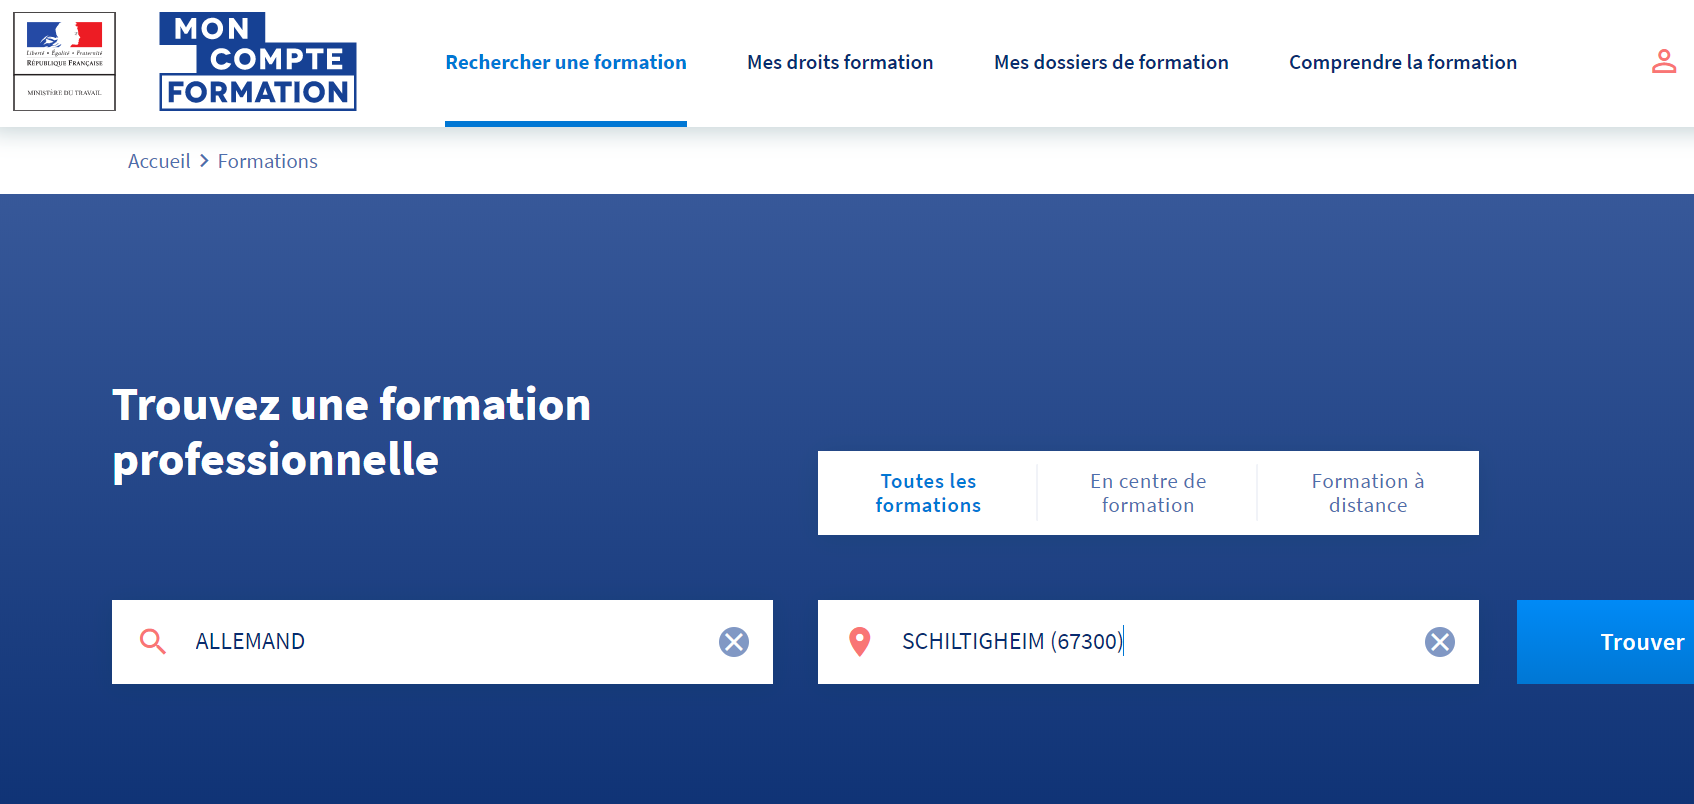
Task: Select the Toutes les formations option
Action: click(928, 493)
